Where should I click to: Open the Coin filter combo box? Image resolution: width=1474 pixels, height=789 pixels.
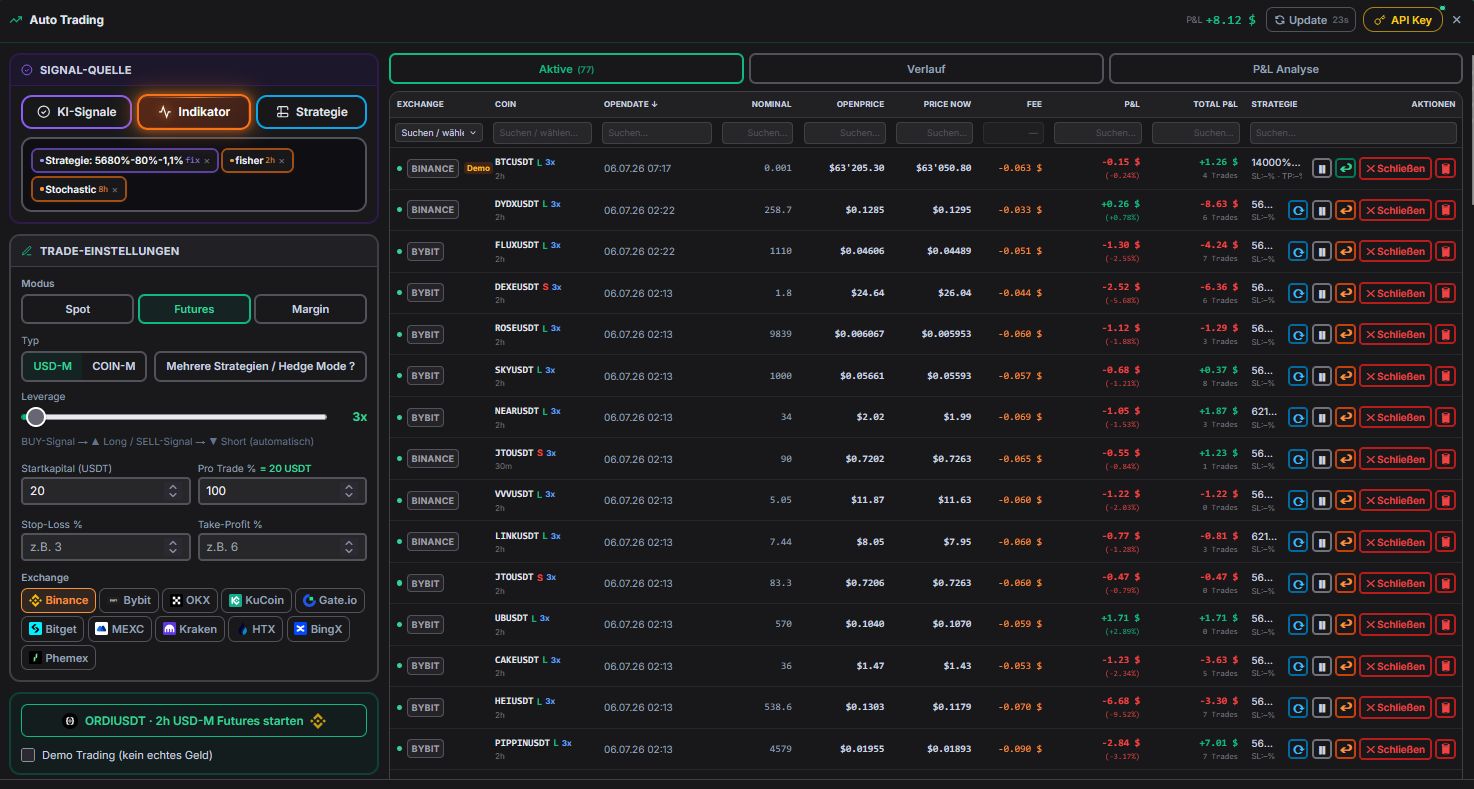click(542, 132)
